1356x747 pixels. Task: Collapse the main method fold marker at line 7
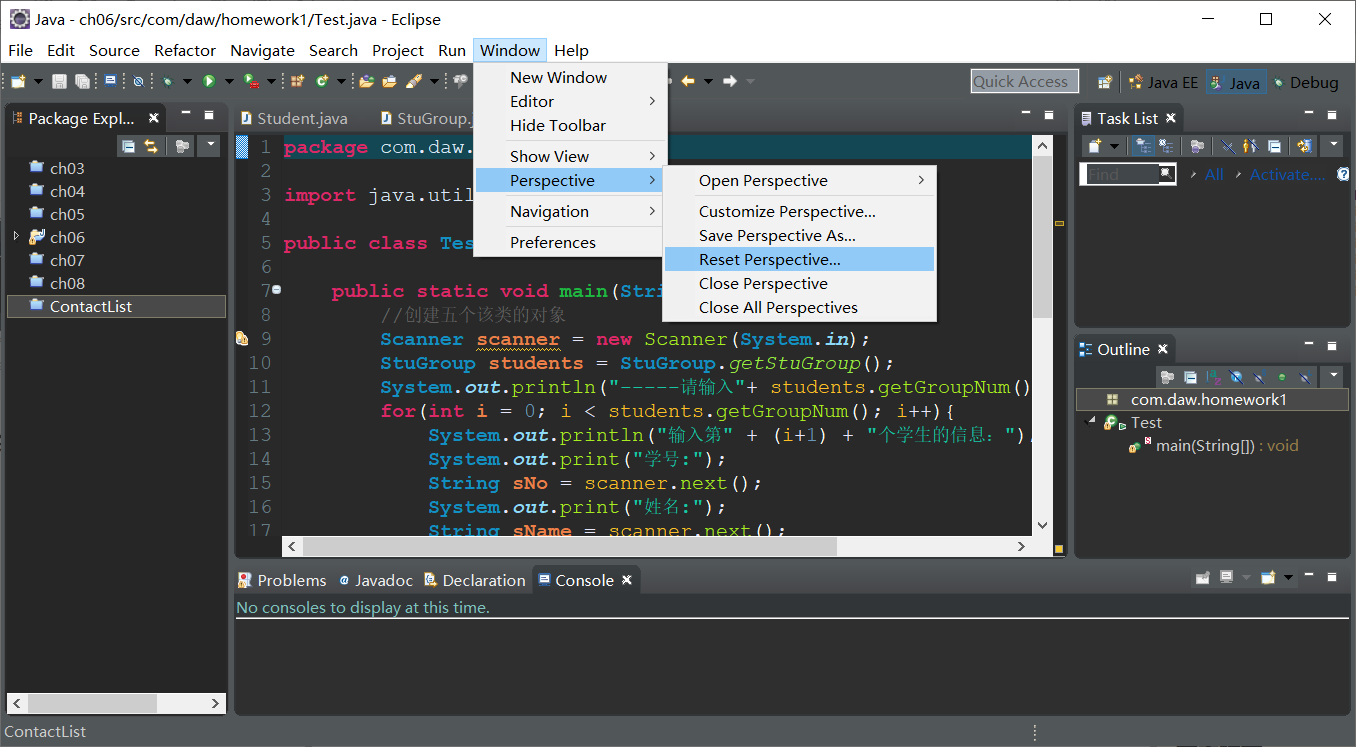pyautogui.click(x=277, y=290)
